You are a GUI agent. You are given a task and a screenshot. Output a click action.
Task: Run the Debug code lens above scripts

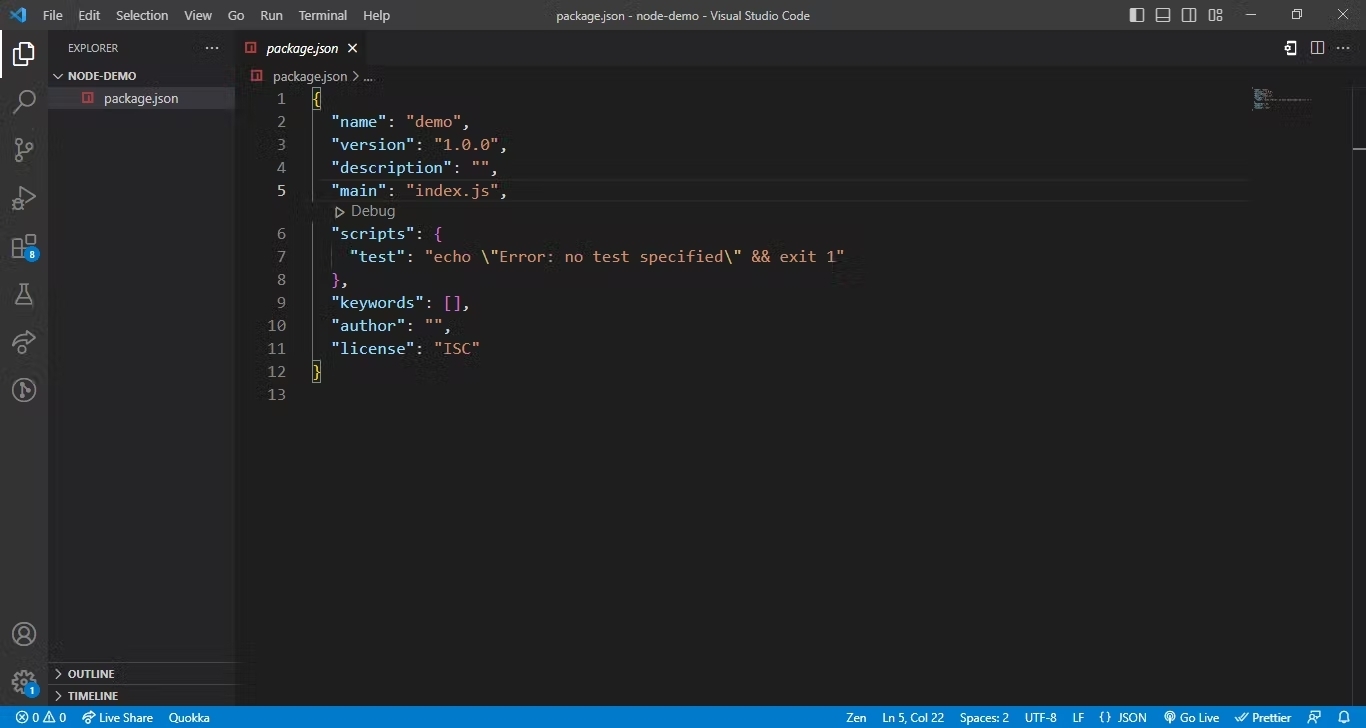click(x=365, y=211)
